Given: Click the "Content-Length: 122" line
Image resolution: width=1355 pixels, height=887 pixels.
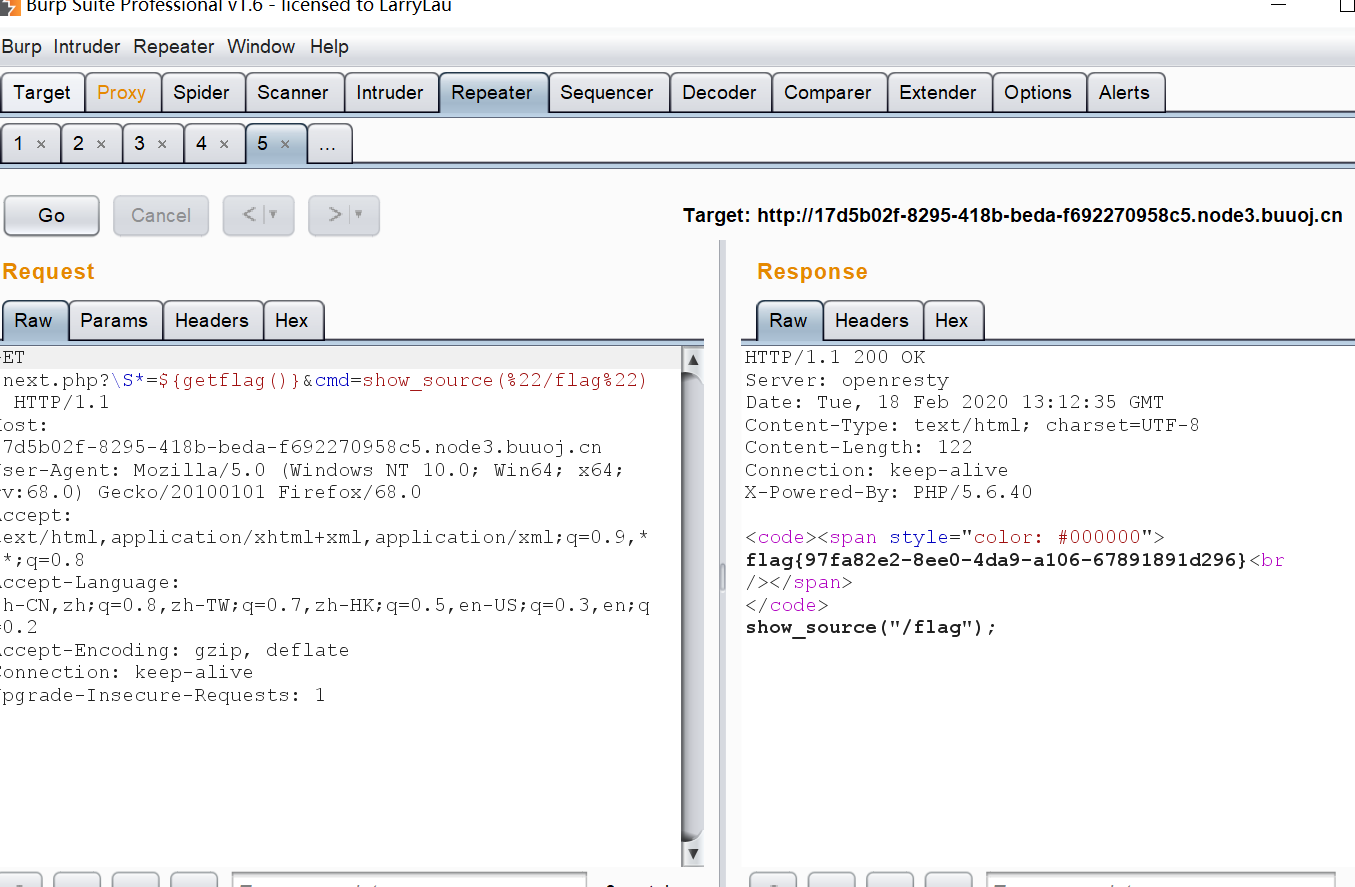Looking at the screenshot, I should [859, 448].
